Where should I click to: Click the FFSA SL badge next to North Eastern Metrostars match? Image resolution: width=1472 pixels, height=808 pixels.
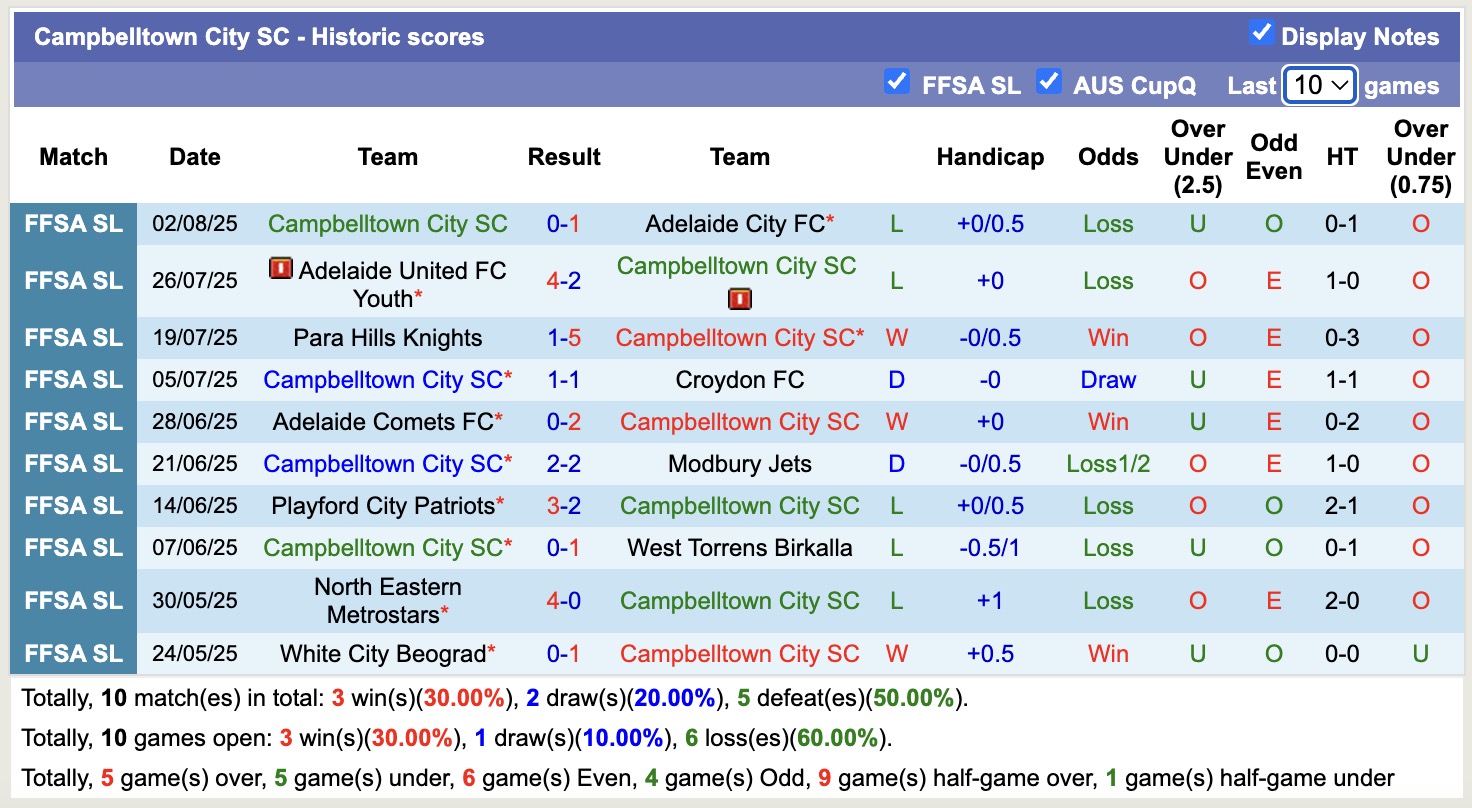pos(74,600)
